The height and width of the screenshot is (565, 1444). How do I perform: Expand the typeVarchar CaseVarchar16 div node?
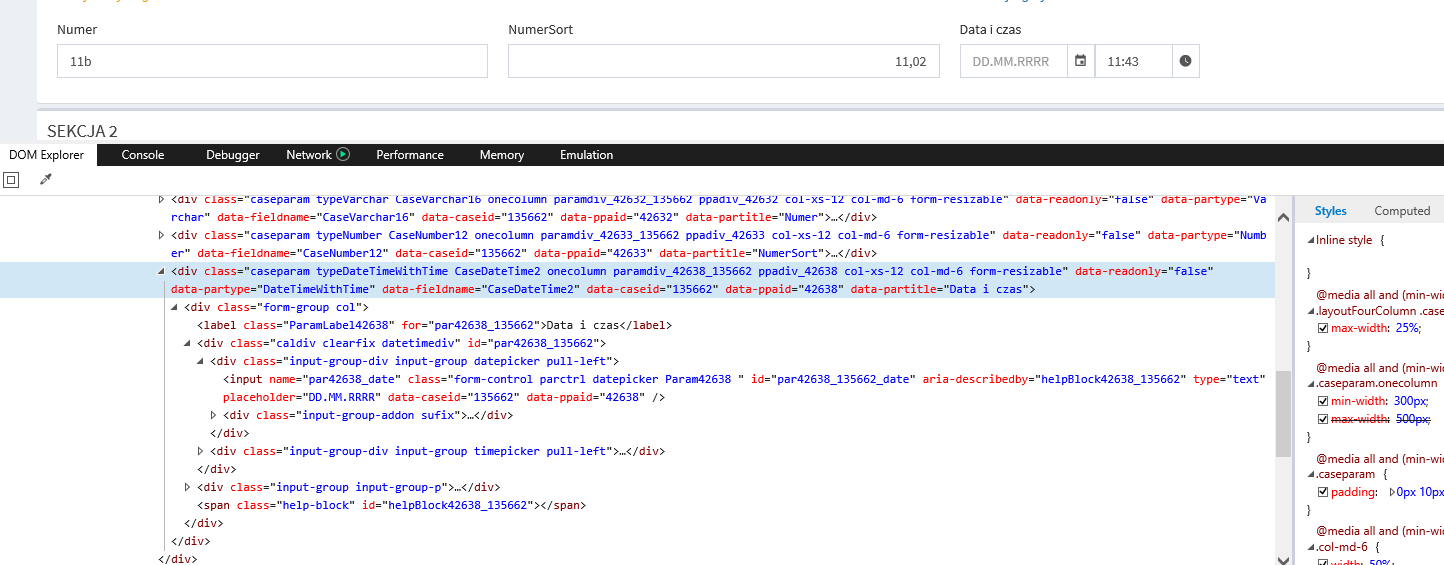click(163, 200)
